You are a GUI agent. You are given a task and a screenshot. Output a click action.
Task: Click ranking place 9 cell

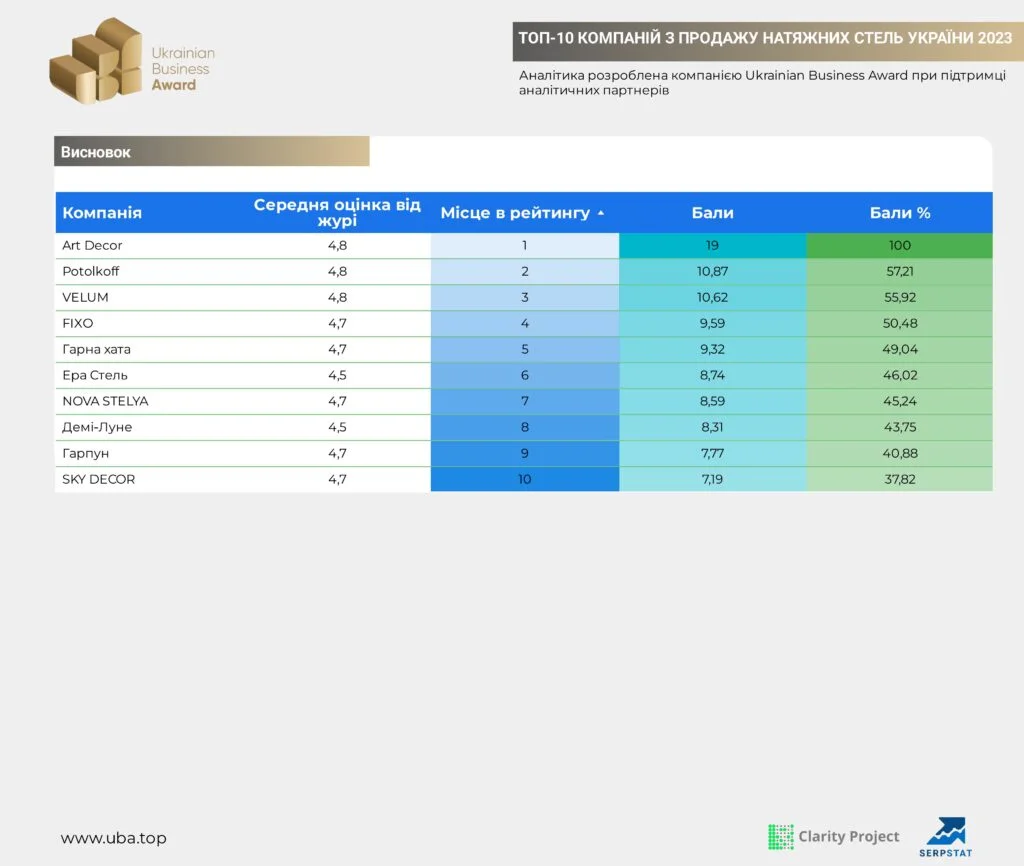click(525, 453)
